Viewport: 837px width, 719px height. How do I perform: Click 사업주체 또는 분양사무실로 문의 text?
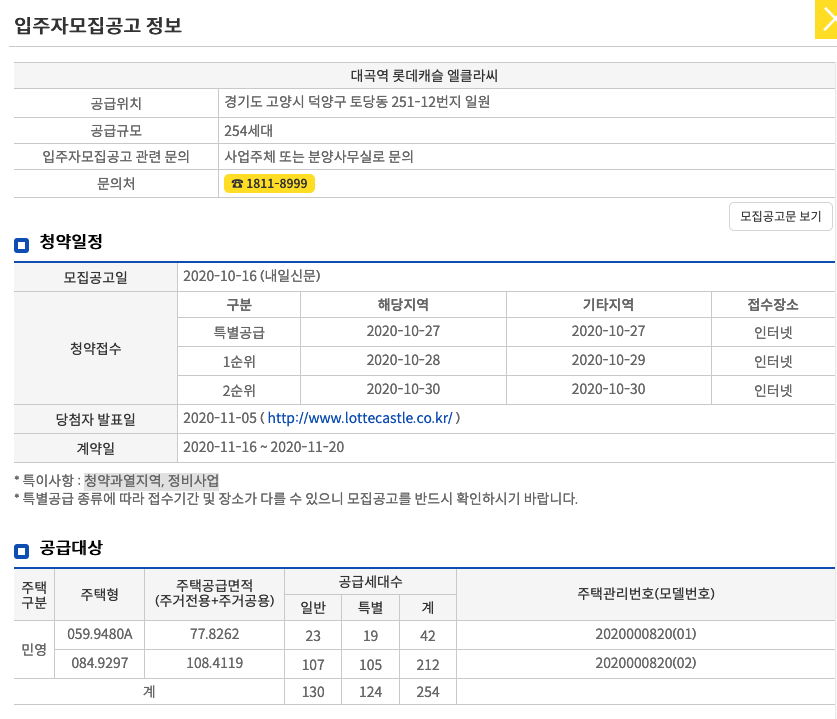pyautogui.click(x=319, y=157)
